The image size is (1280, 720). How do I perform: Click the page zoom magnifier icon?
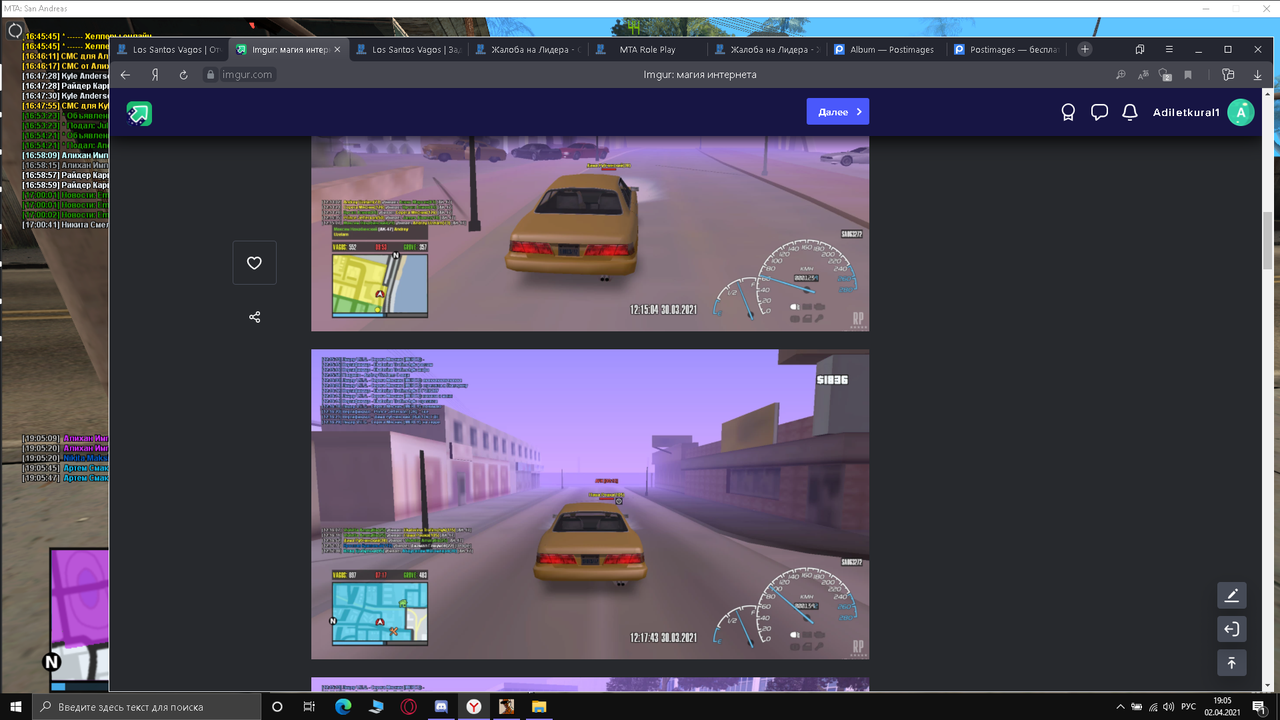(1121, 75)
